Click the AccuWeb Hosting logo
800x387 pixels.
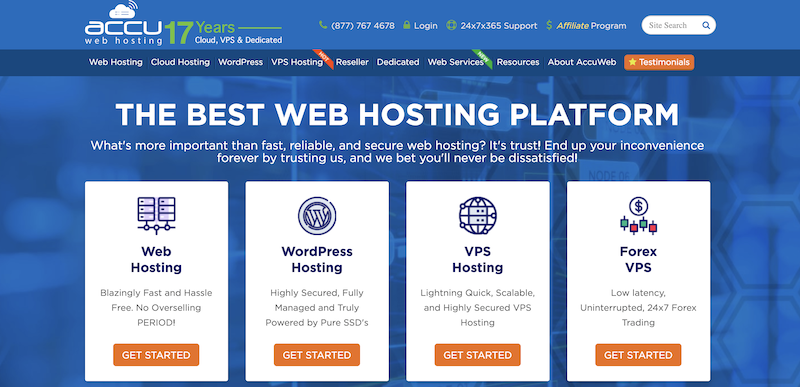pos(123,23)
